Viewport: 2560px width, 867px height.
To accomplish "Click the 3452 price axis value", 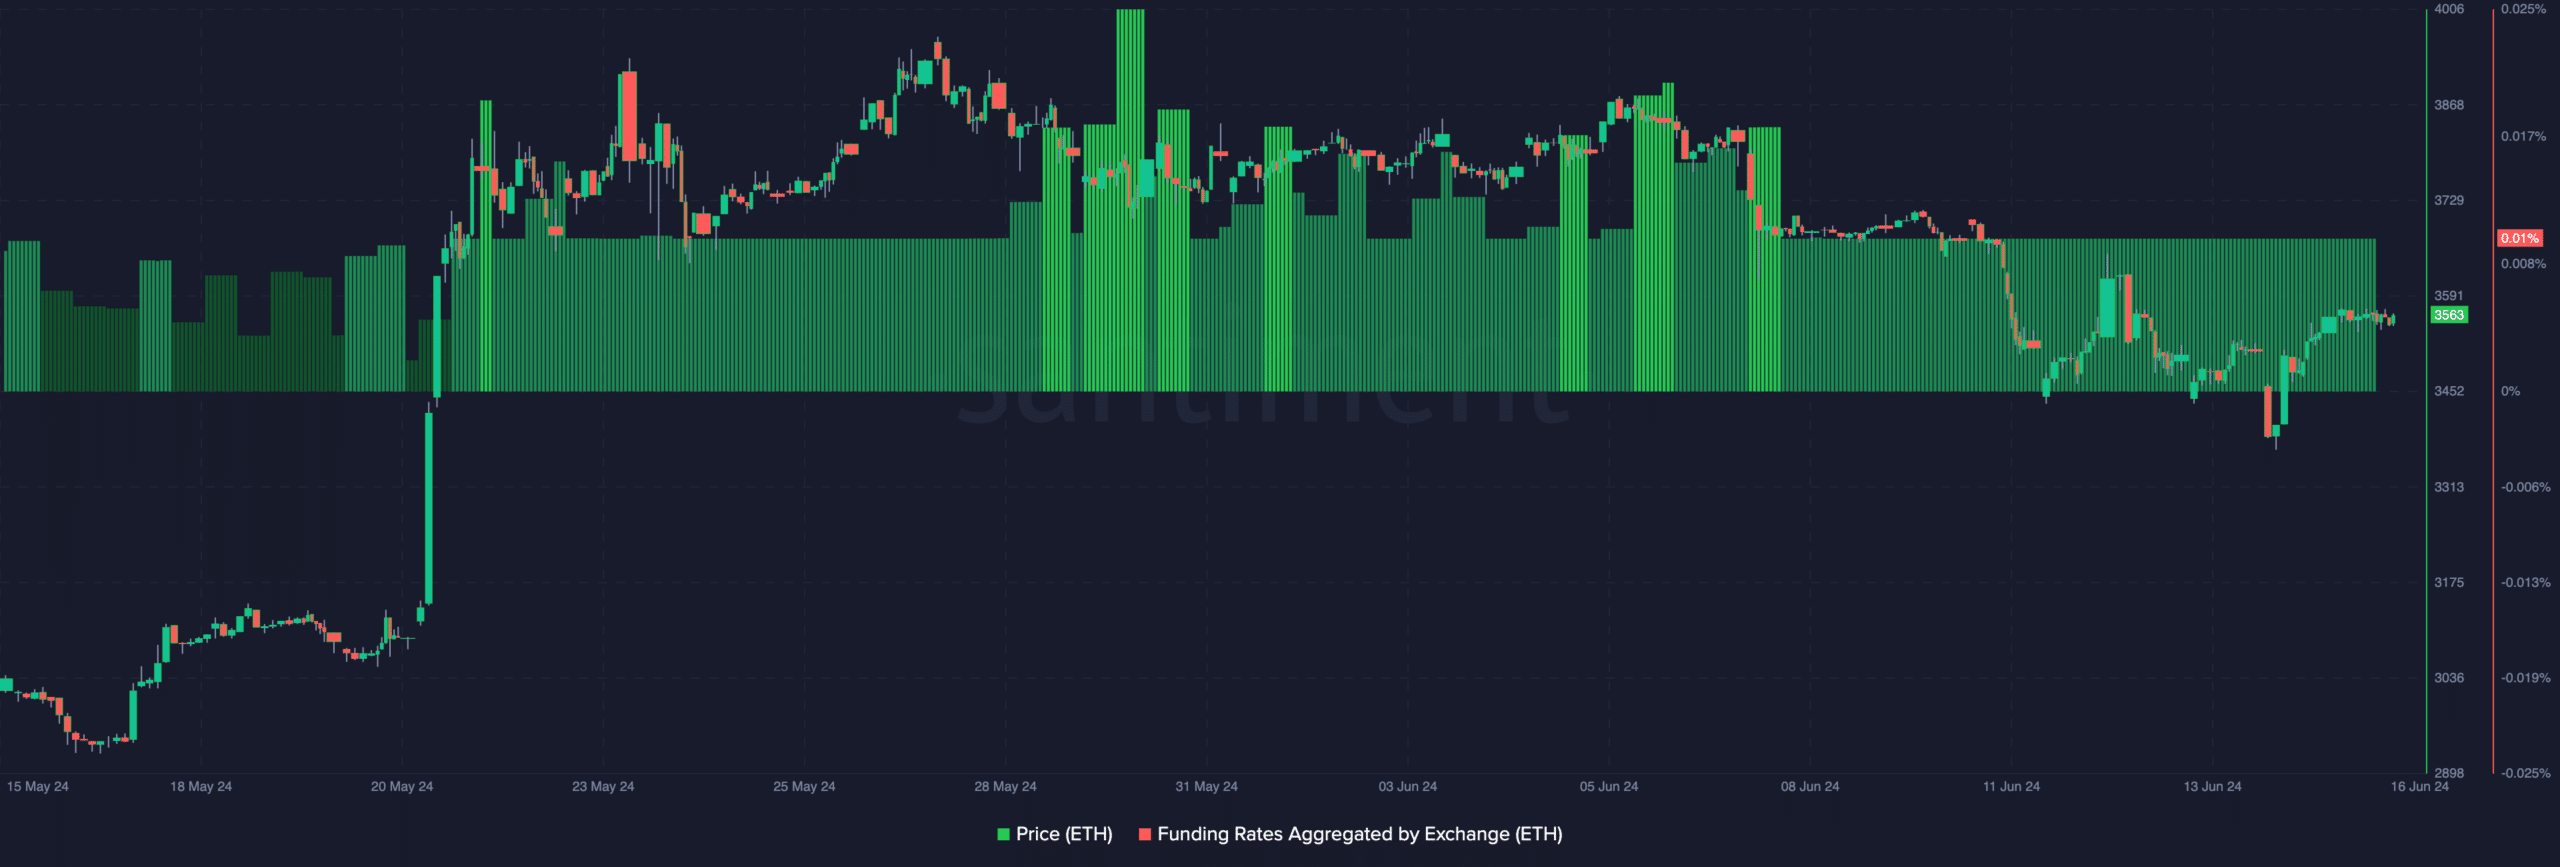I will [2449, 391].
